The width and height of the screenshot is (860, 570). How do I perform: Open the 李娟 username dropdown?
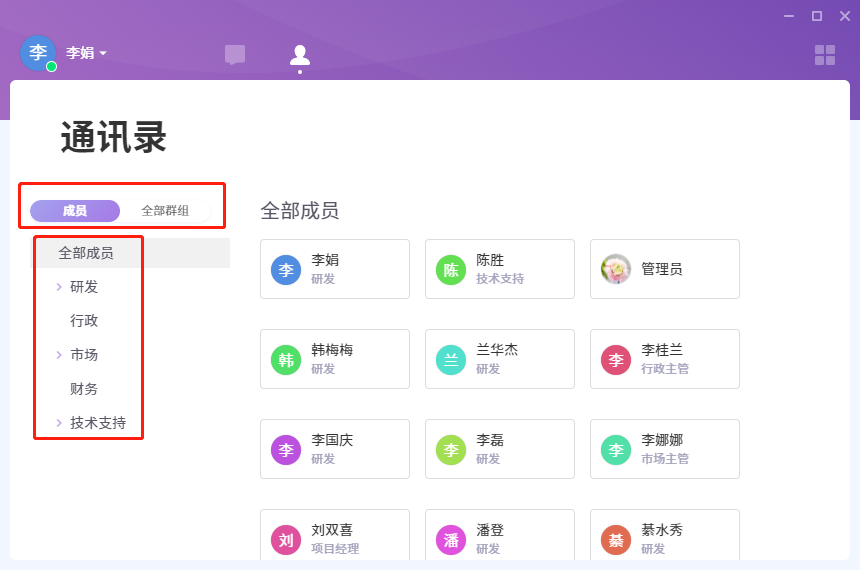87,53
